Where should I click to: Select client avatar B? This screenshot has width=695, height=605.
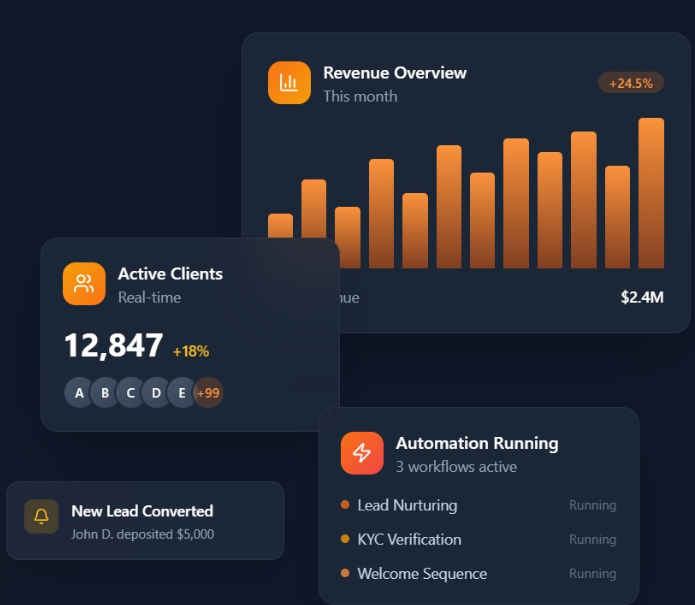click(x=105, y=393)
